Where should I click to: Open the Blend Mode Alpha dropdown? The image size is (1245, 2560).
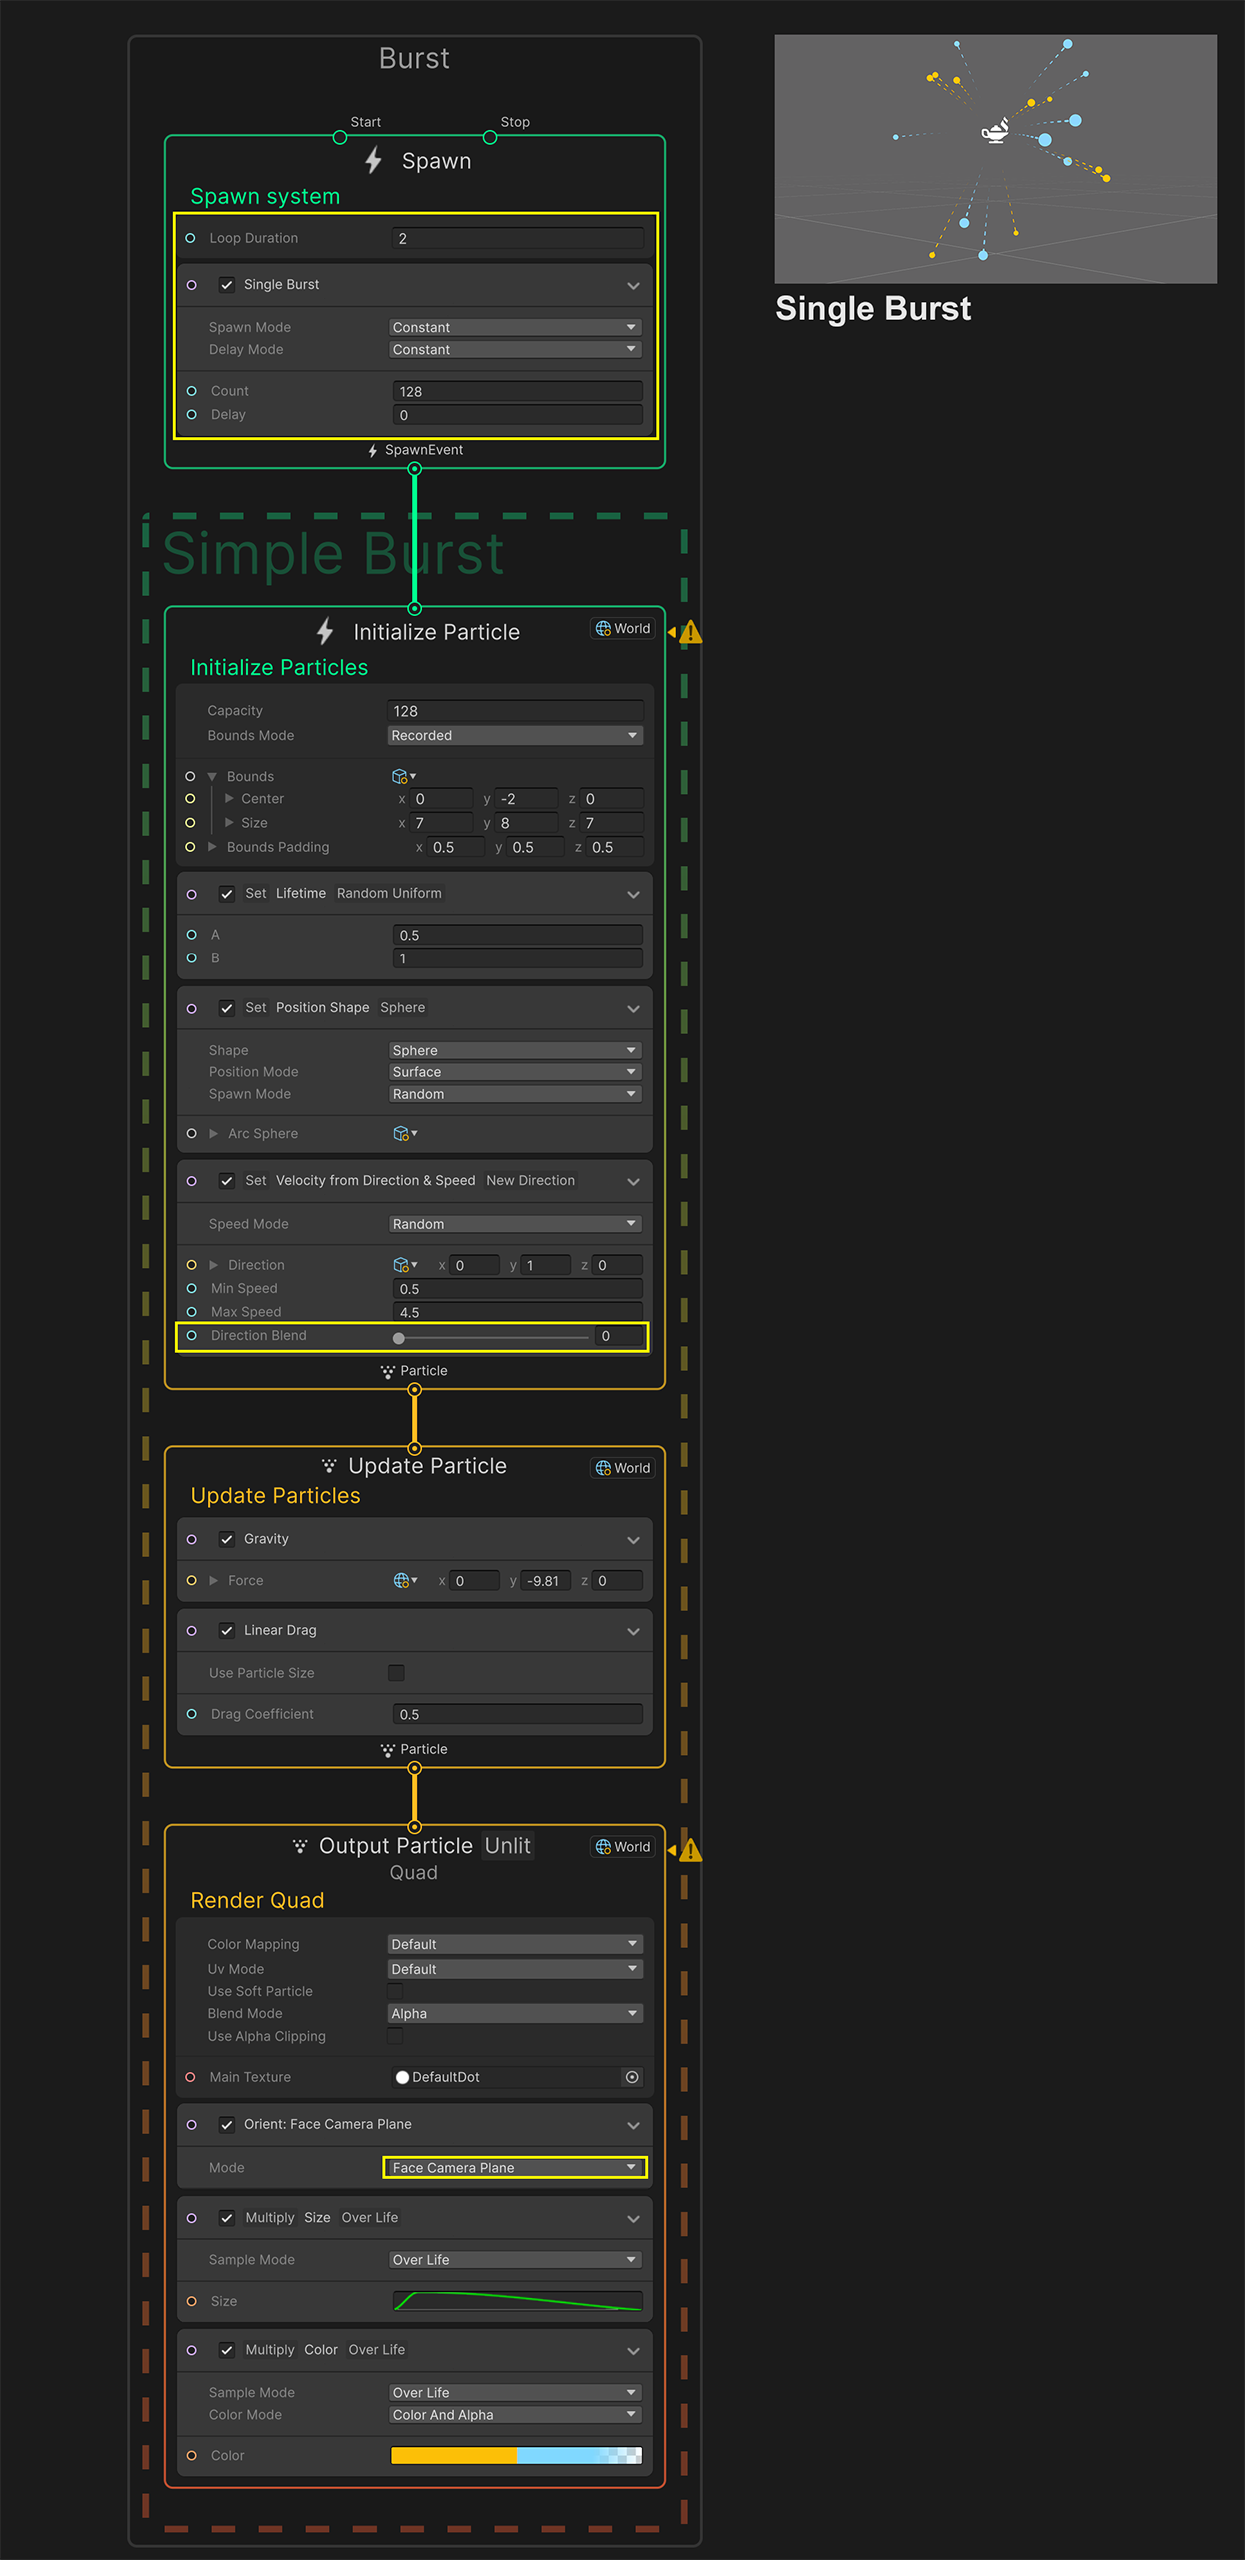(x=514, y=2013)
